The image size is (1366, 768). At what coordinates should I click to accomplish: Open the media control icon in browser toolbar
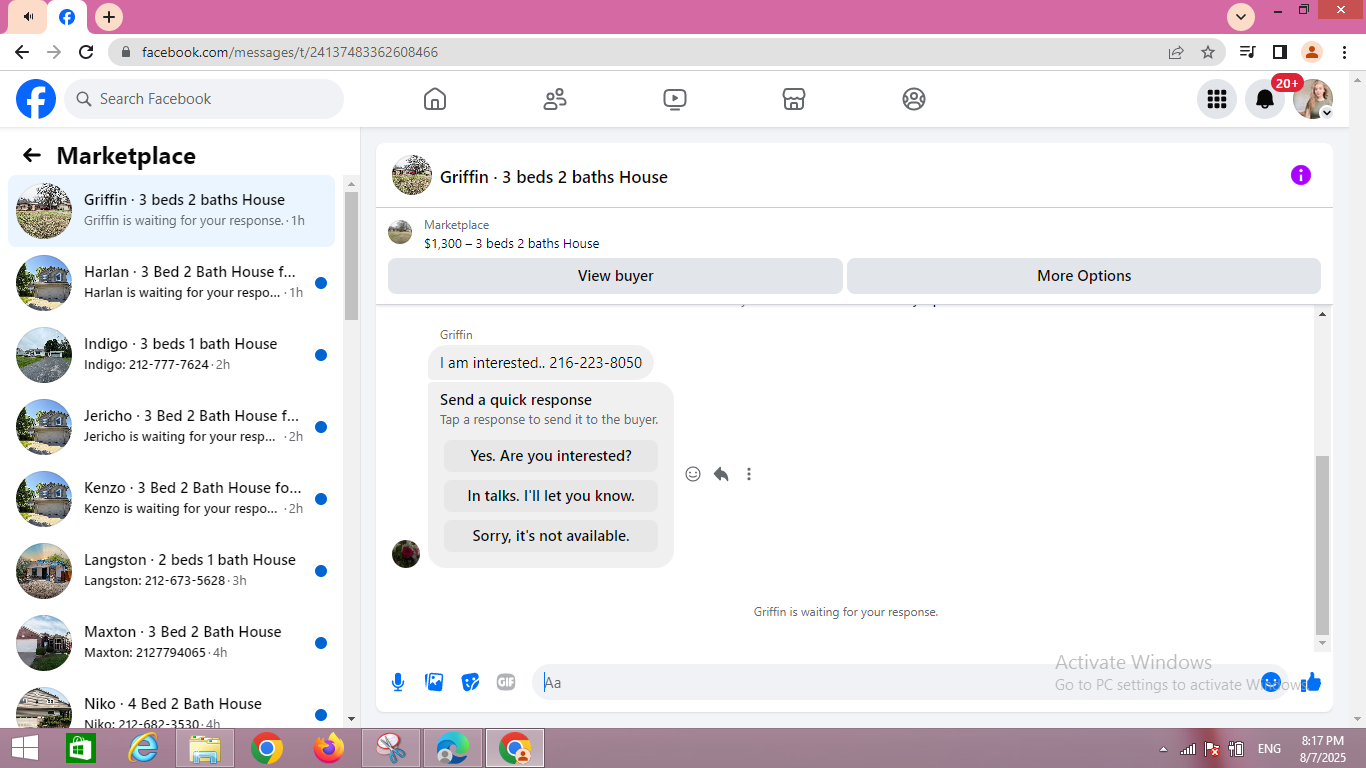[x=1247, y=52]
